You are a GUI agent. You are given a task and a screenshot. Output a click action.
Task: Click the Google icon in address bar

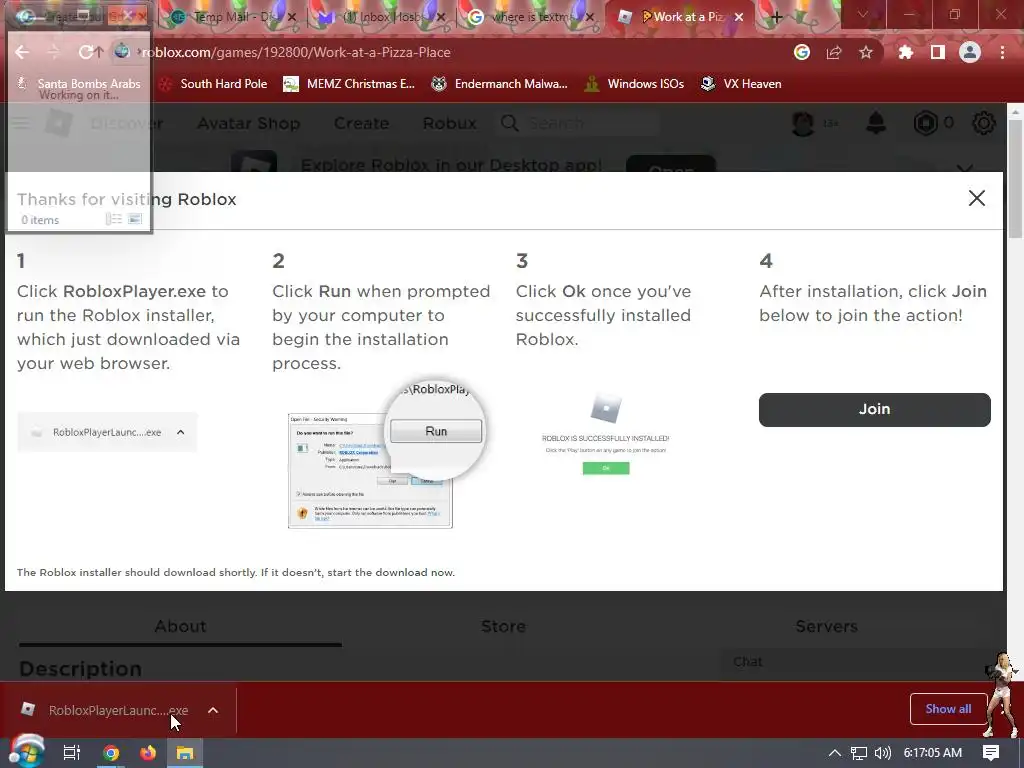click(x=802, y=52)
